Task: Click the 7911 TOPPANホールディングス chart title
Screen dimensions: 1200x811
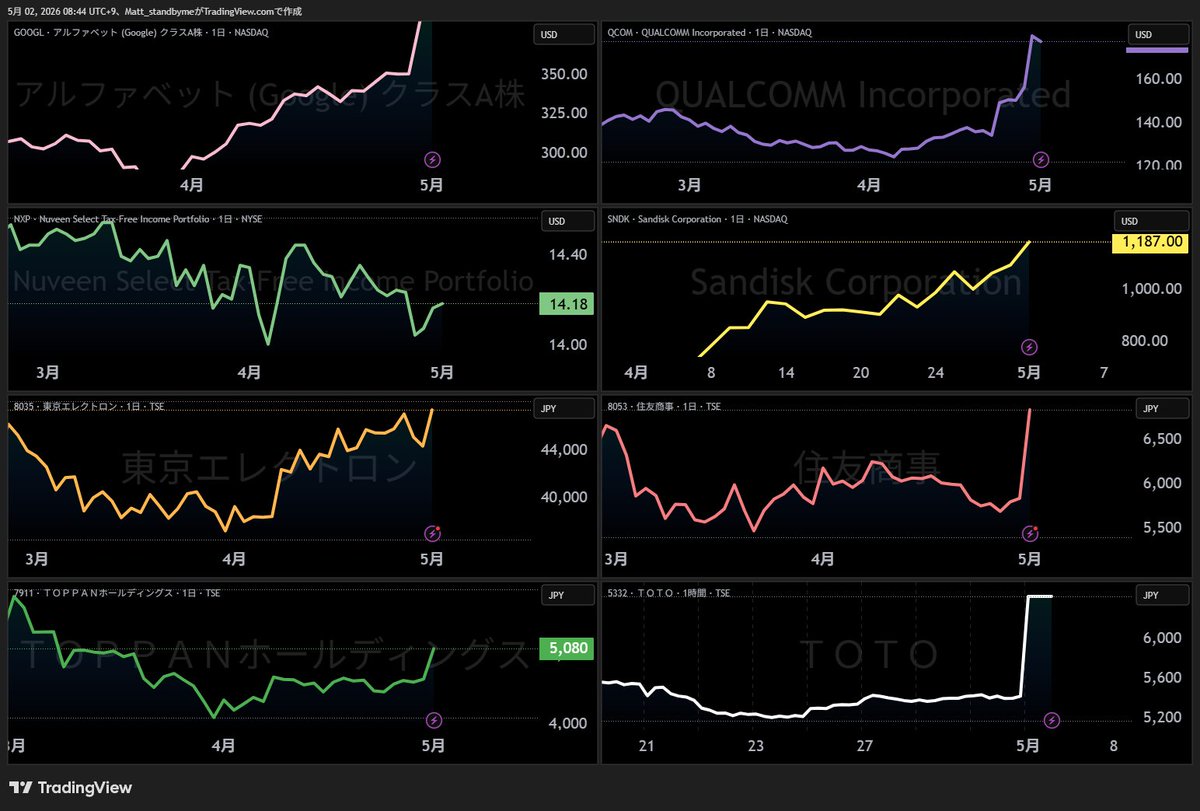Action: click(117, 593)
